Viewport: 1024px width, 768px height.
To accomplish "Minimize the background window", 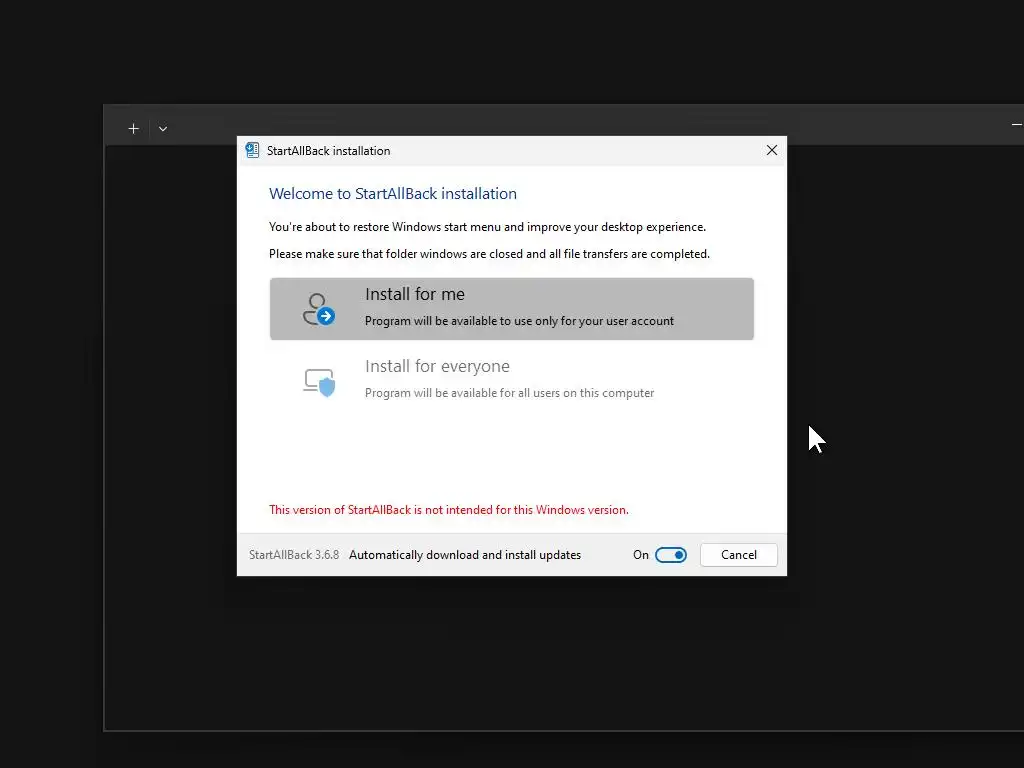I will 1017,124.
